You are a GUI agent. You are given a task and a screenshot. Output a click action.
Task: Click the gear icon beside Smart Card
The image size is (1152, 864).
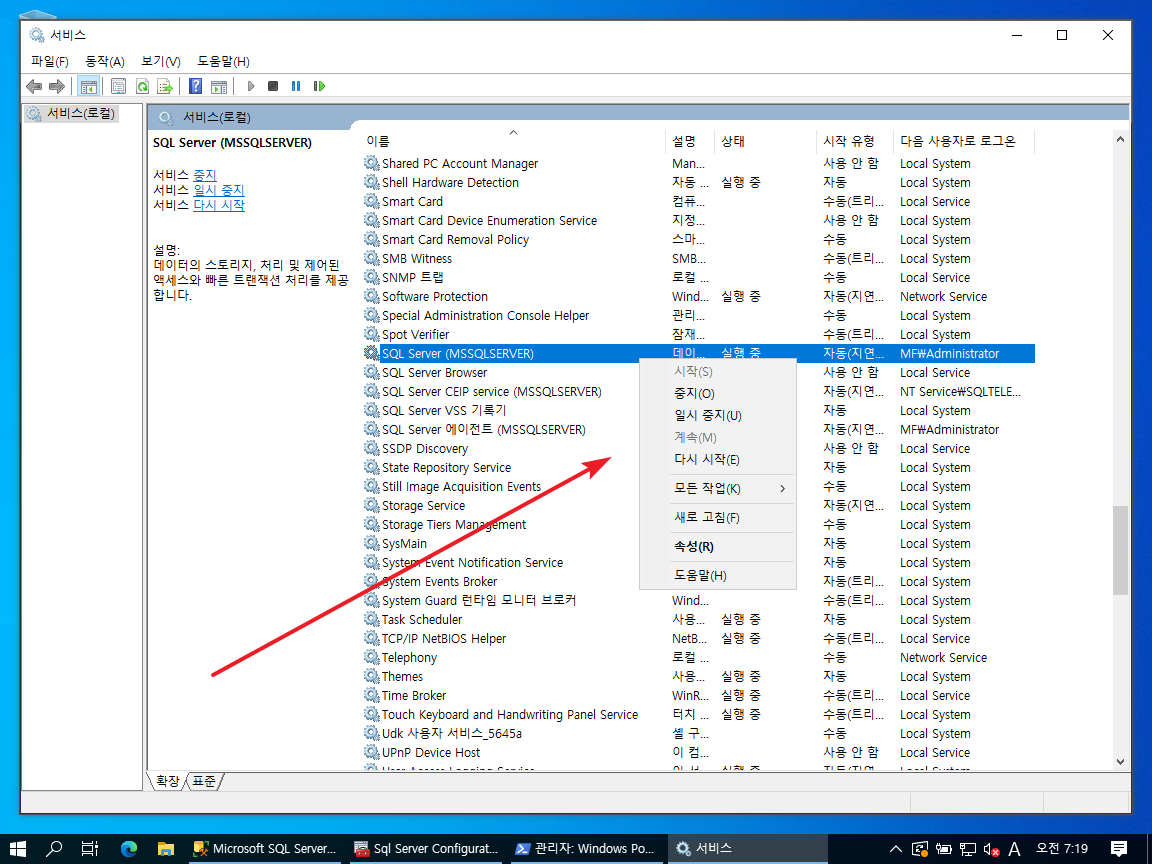[372, 201]
